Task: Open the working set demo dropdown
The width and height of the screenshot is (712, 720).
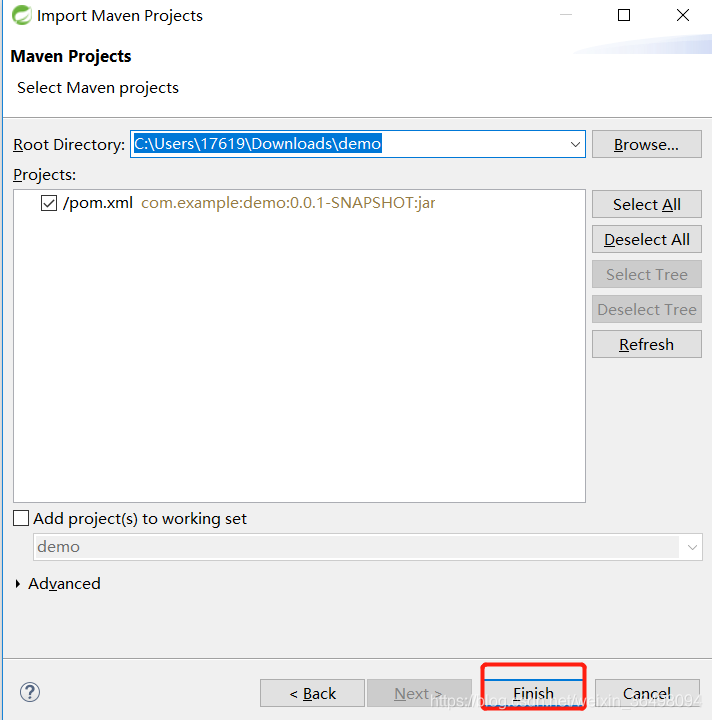Action: (692, 547)
